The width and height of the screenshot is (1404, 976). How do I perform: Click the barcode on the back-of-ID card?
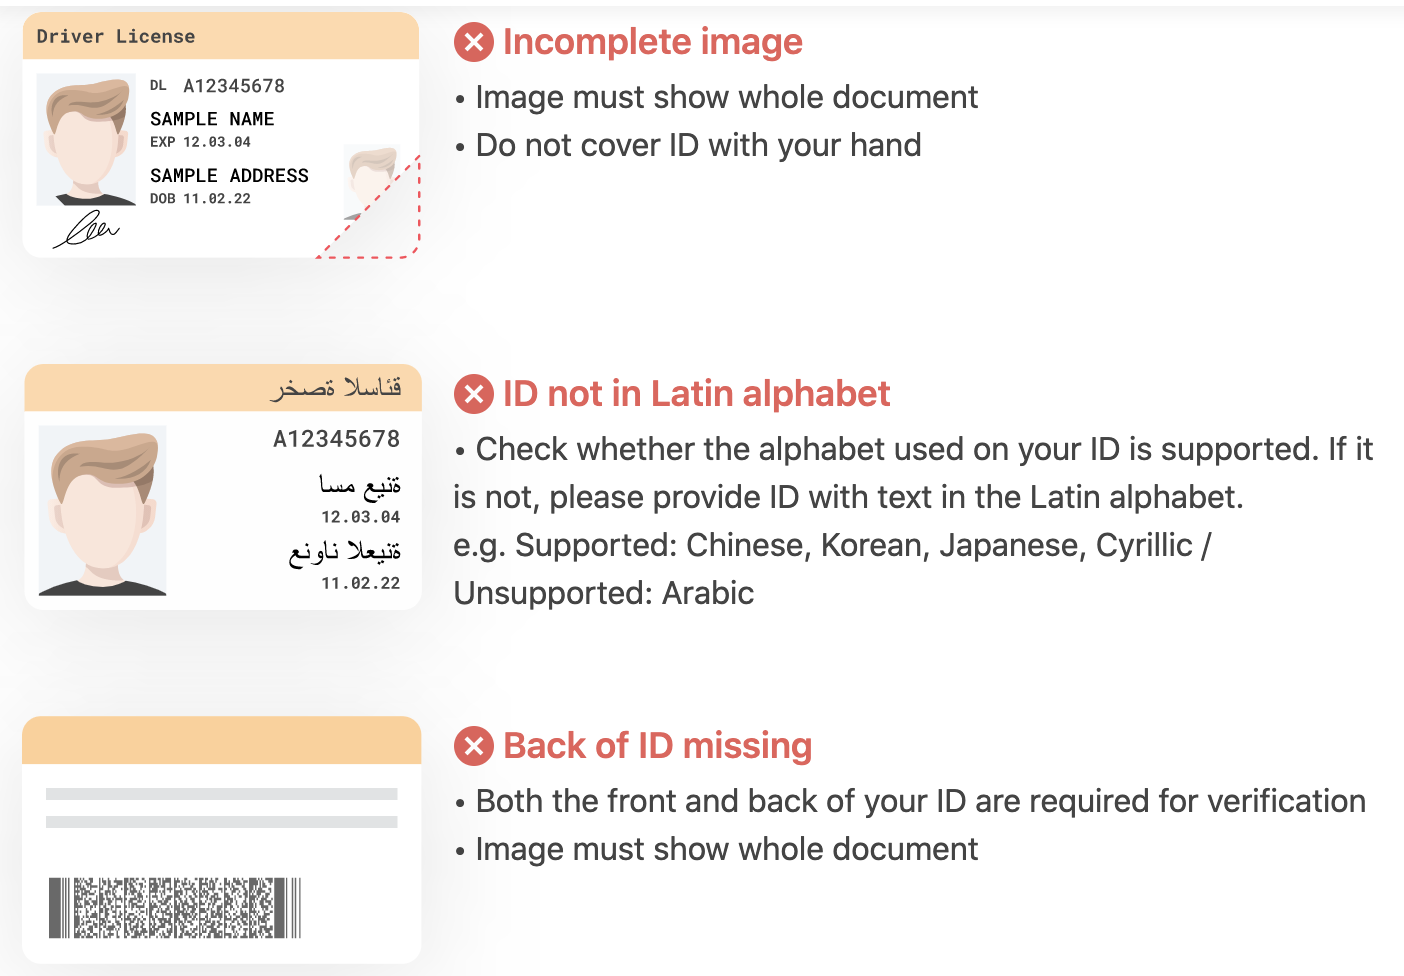[175, 908]
